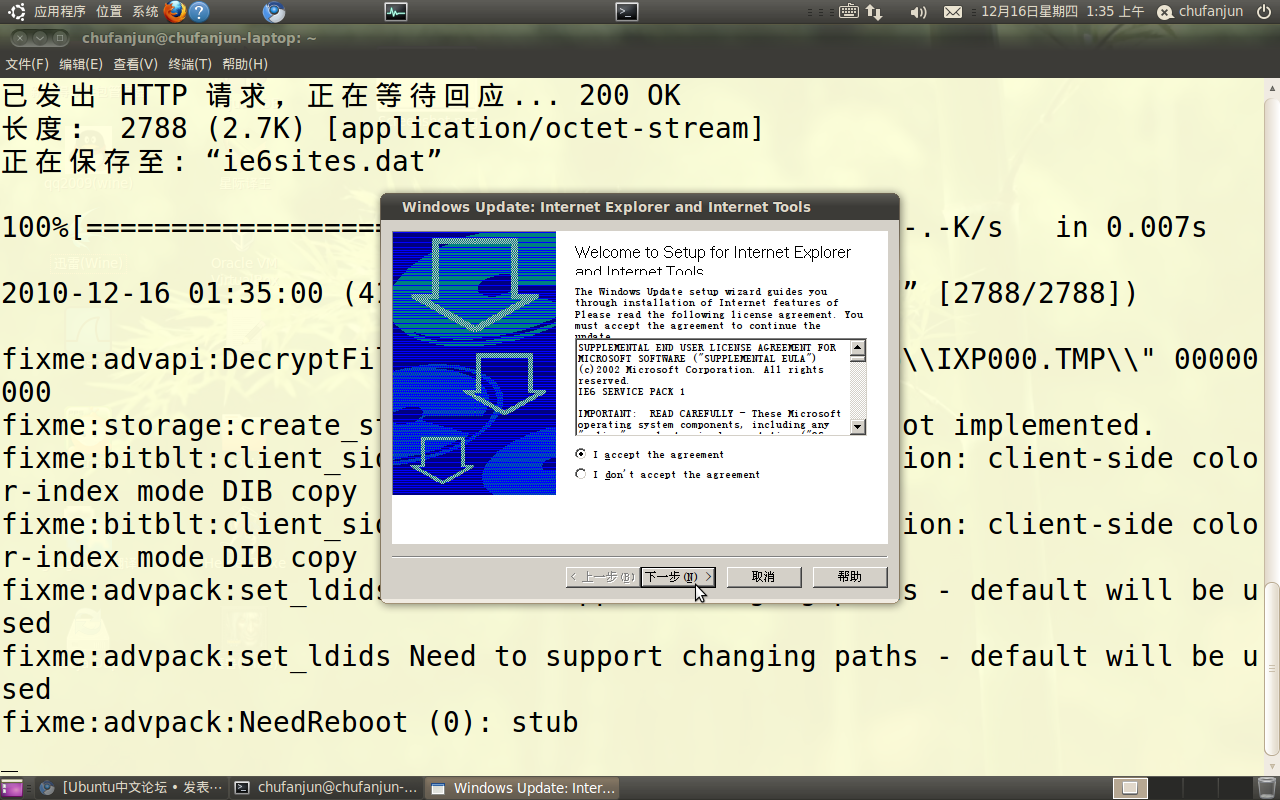Click the 上一步 (Back) button
The height and width of the screenshot is (800, 1280).
click(602, 577)
